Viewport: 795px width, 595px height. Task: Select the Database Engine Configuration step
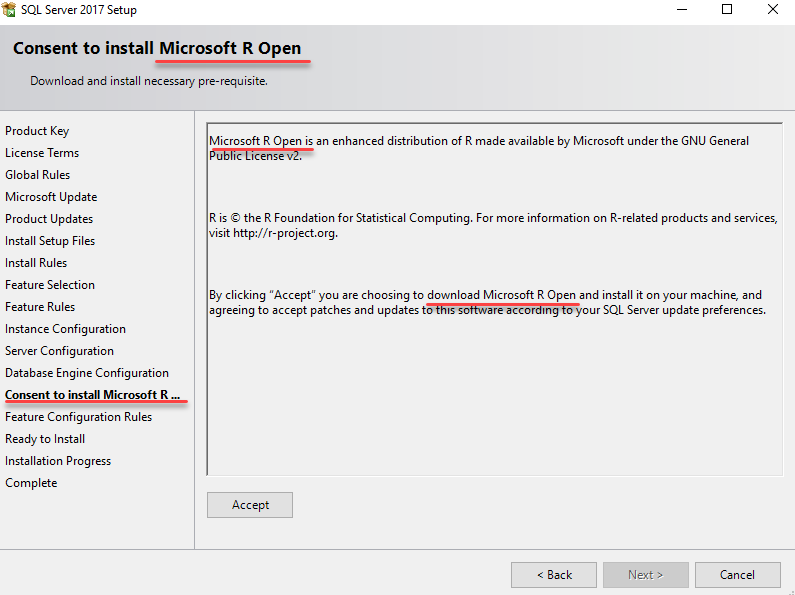pos(87,373)
